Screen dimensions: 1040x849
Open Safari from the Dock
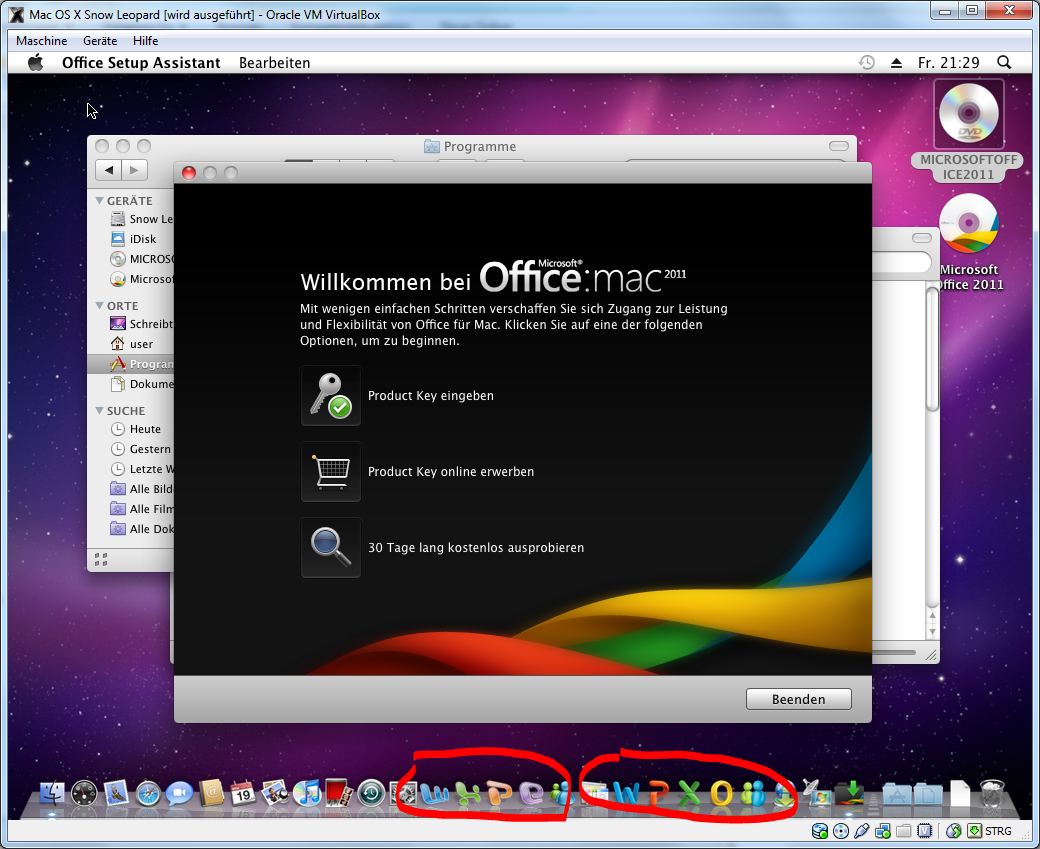tap(150, 795)
